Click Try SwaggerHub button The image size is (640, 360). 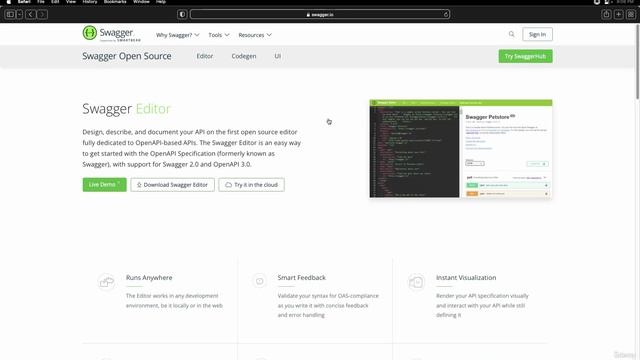coord(525,56)
